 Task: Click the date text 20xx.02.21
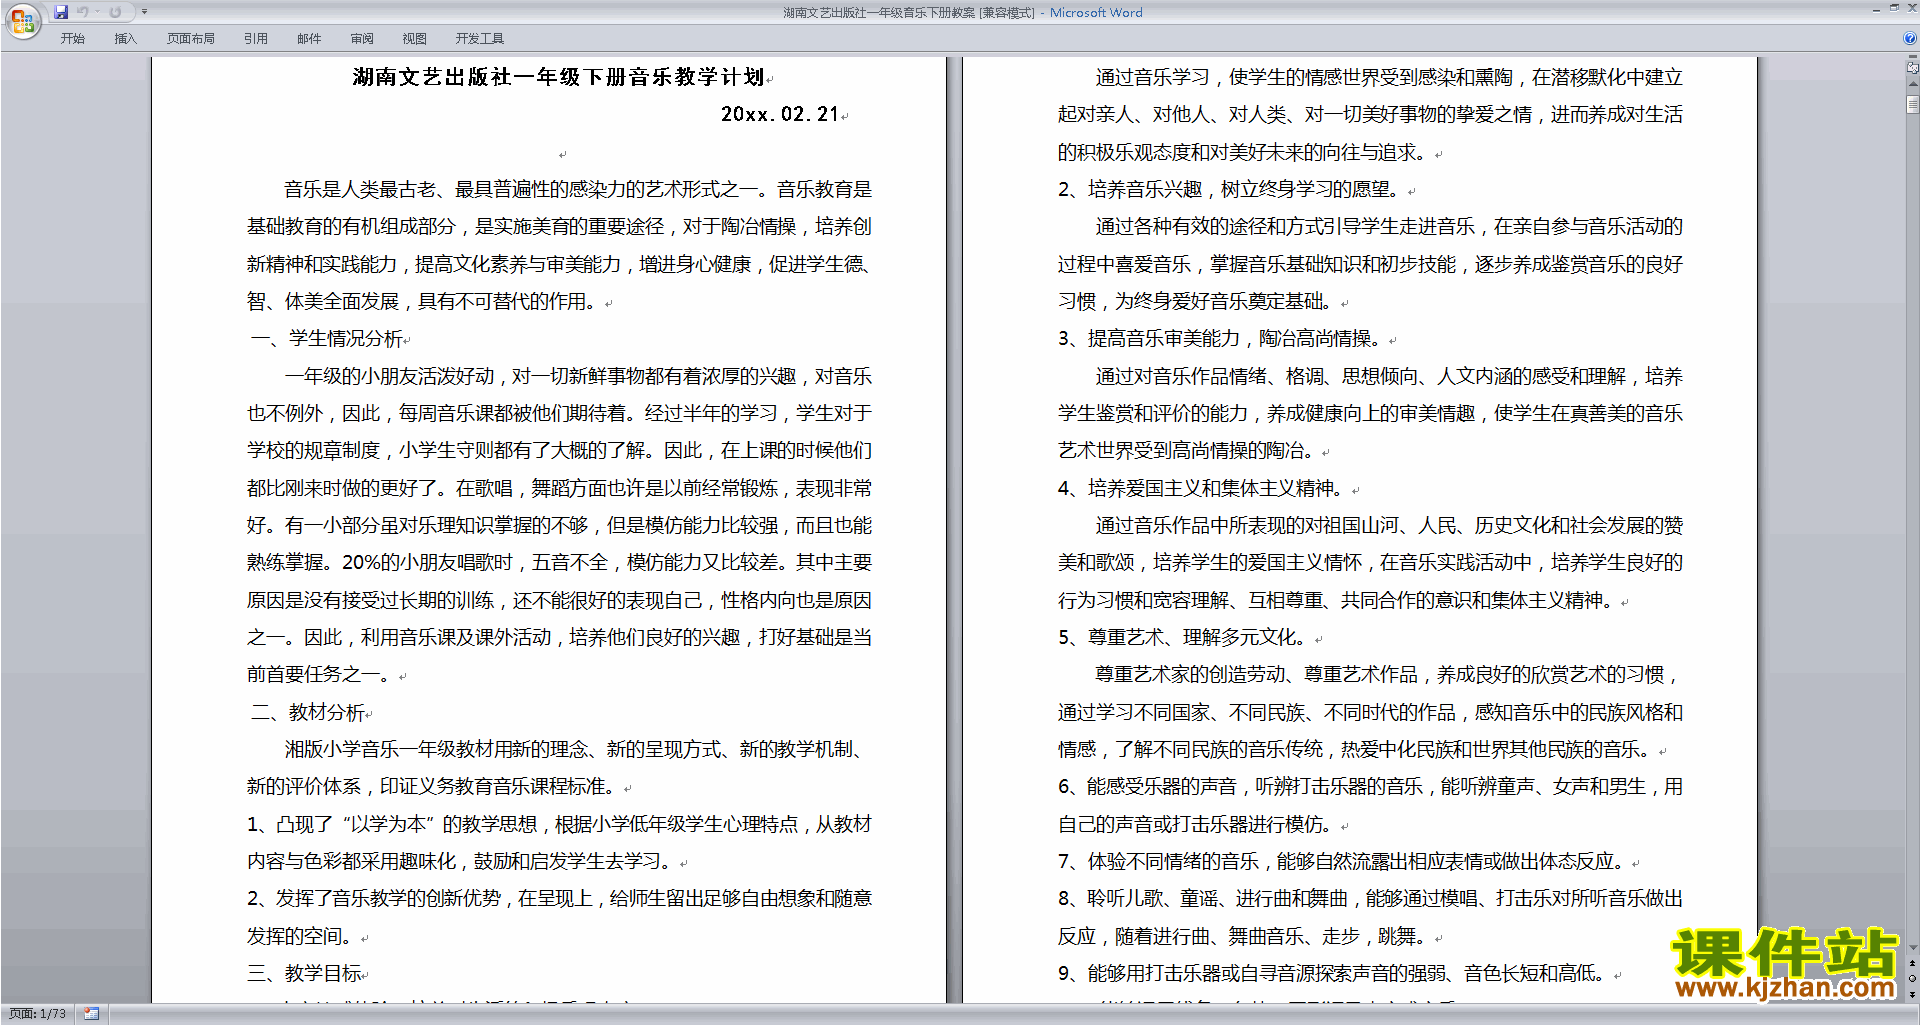780,114
